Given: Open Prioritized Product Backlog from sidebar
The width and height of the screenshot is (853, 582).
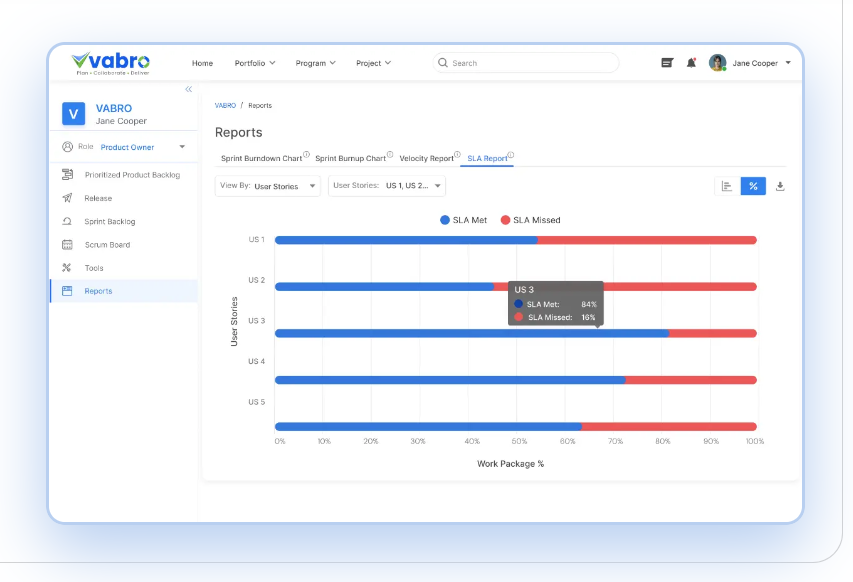Looking at the screenshot, I should click(132, 175).
